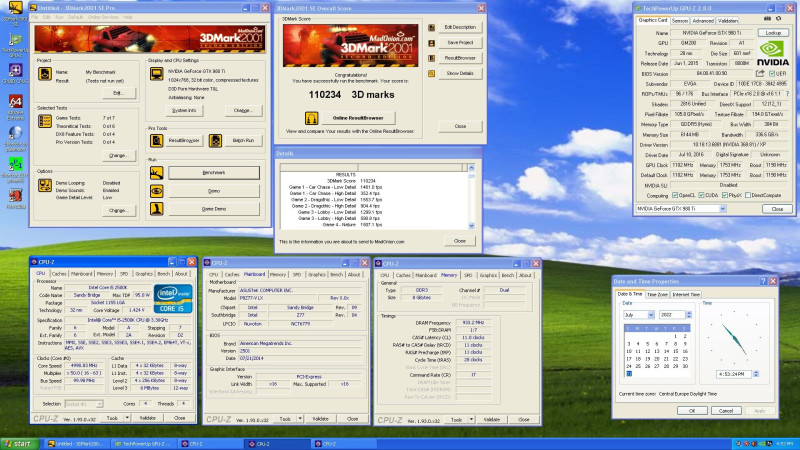
Task: Click the joystick icon beside Game Demo
Action: [x=157, y=209]
